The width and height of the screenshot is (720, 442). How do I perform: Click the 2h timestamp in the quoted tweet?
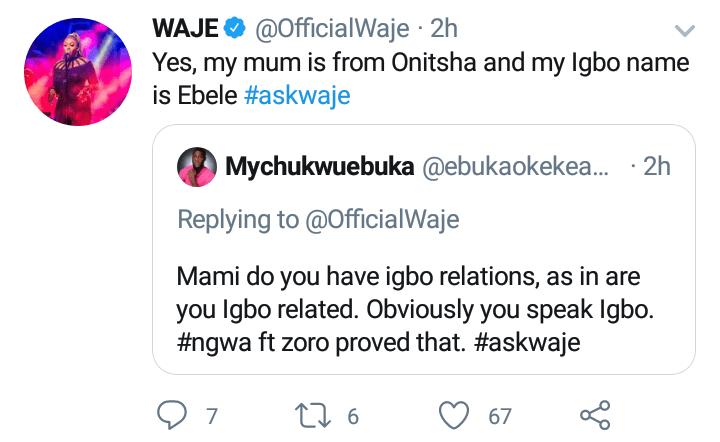point(656,167)
